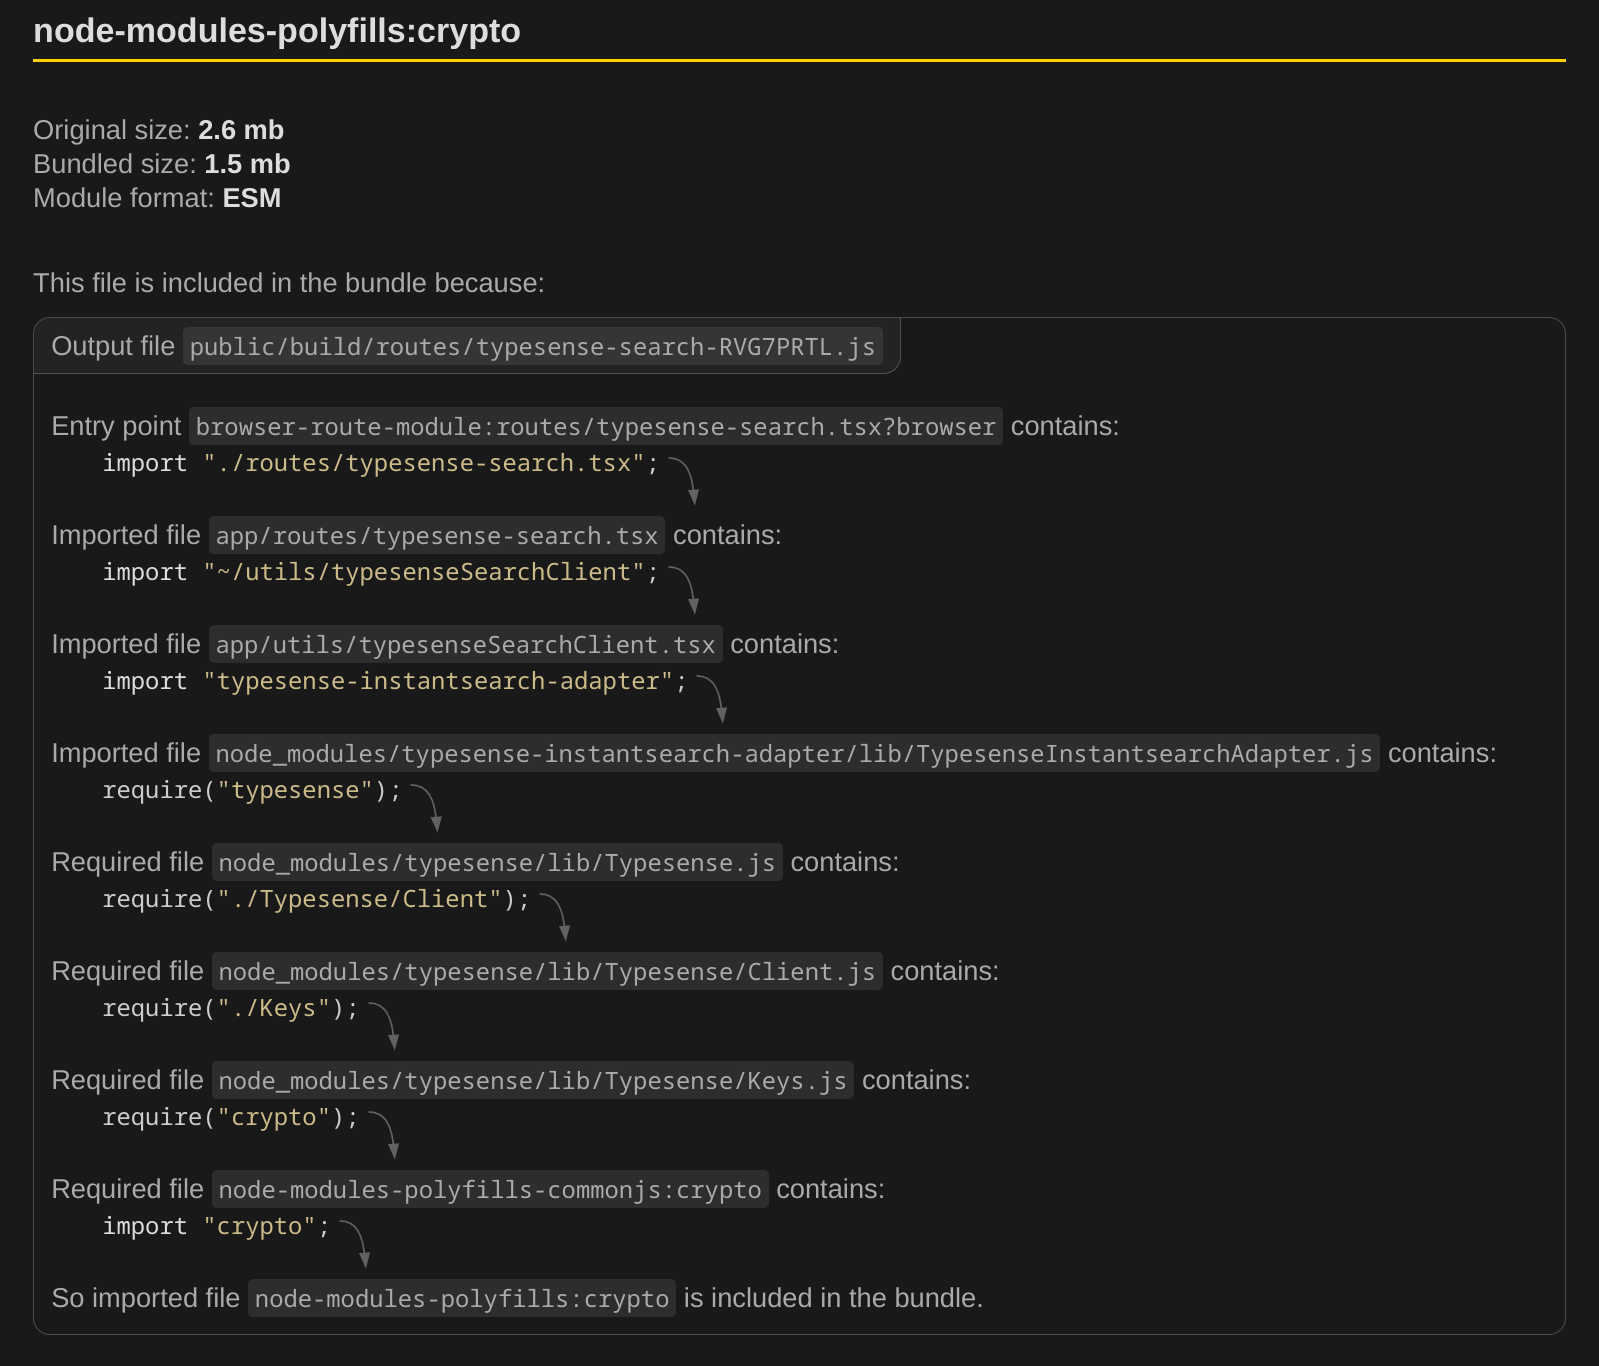Click final node-modules-polyfills:crypto file label

462,1298
